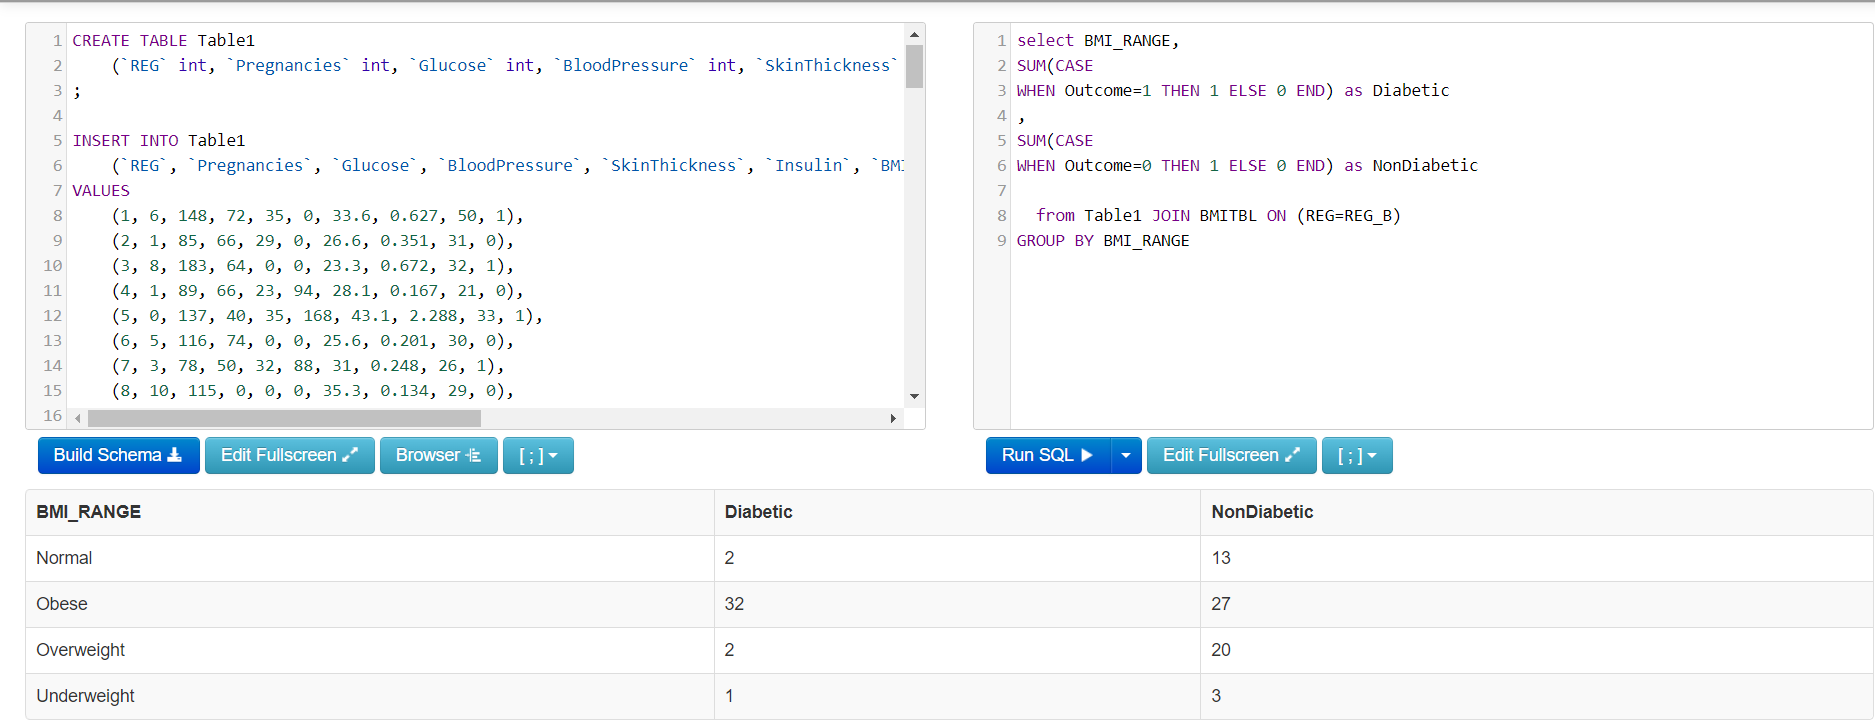
Task: Open query panel terminator dropdown
Action: pyautogui.click(x=1357, y=455)
